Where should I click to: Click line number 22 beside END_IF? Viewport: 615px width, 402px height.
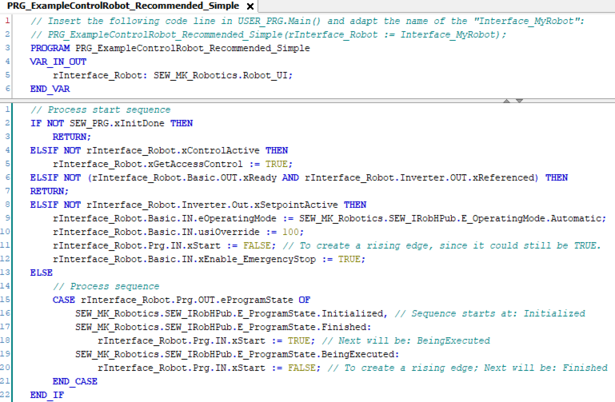pos(9,395)
